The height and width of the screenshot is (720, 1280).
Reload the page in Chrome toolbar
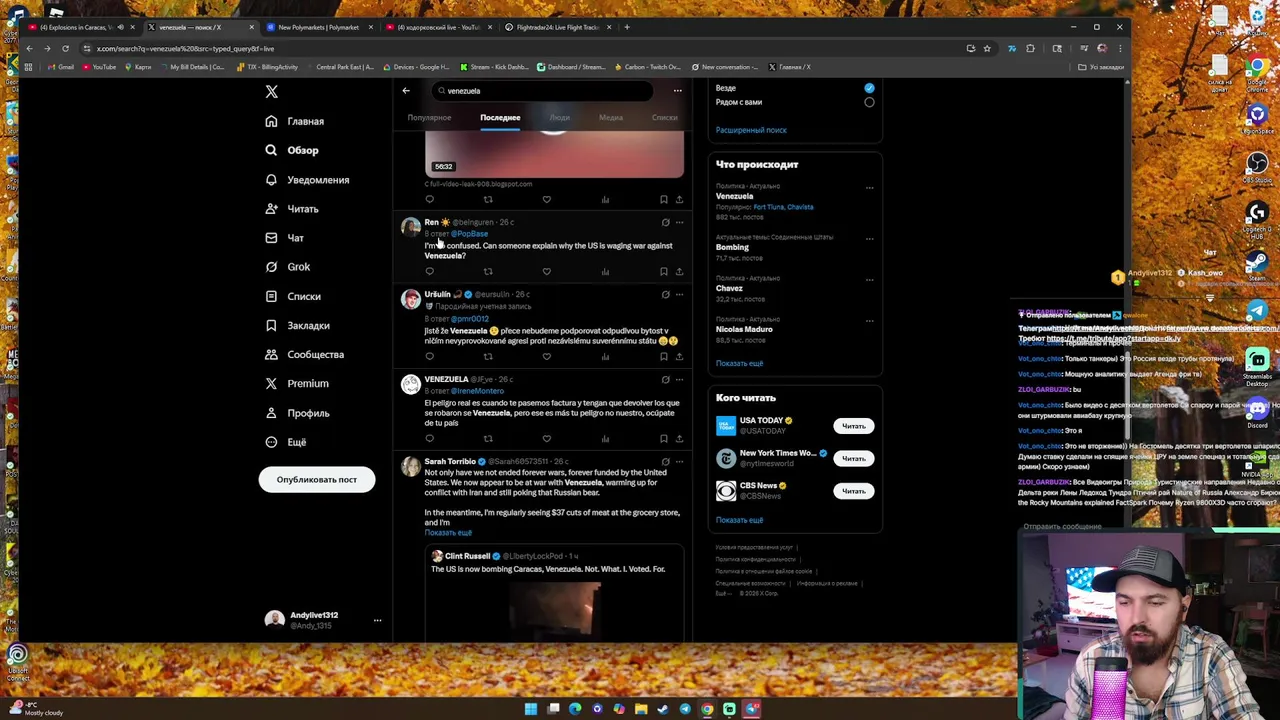[65, 48]
